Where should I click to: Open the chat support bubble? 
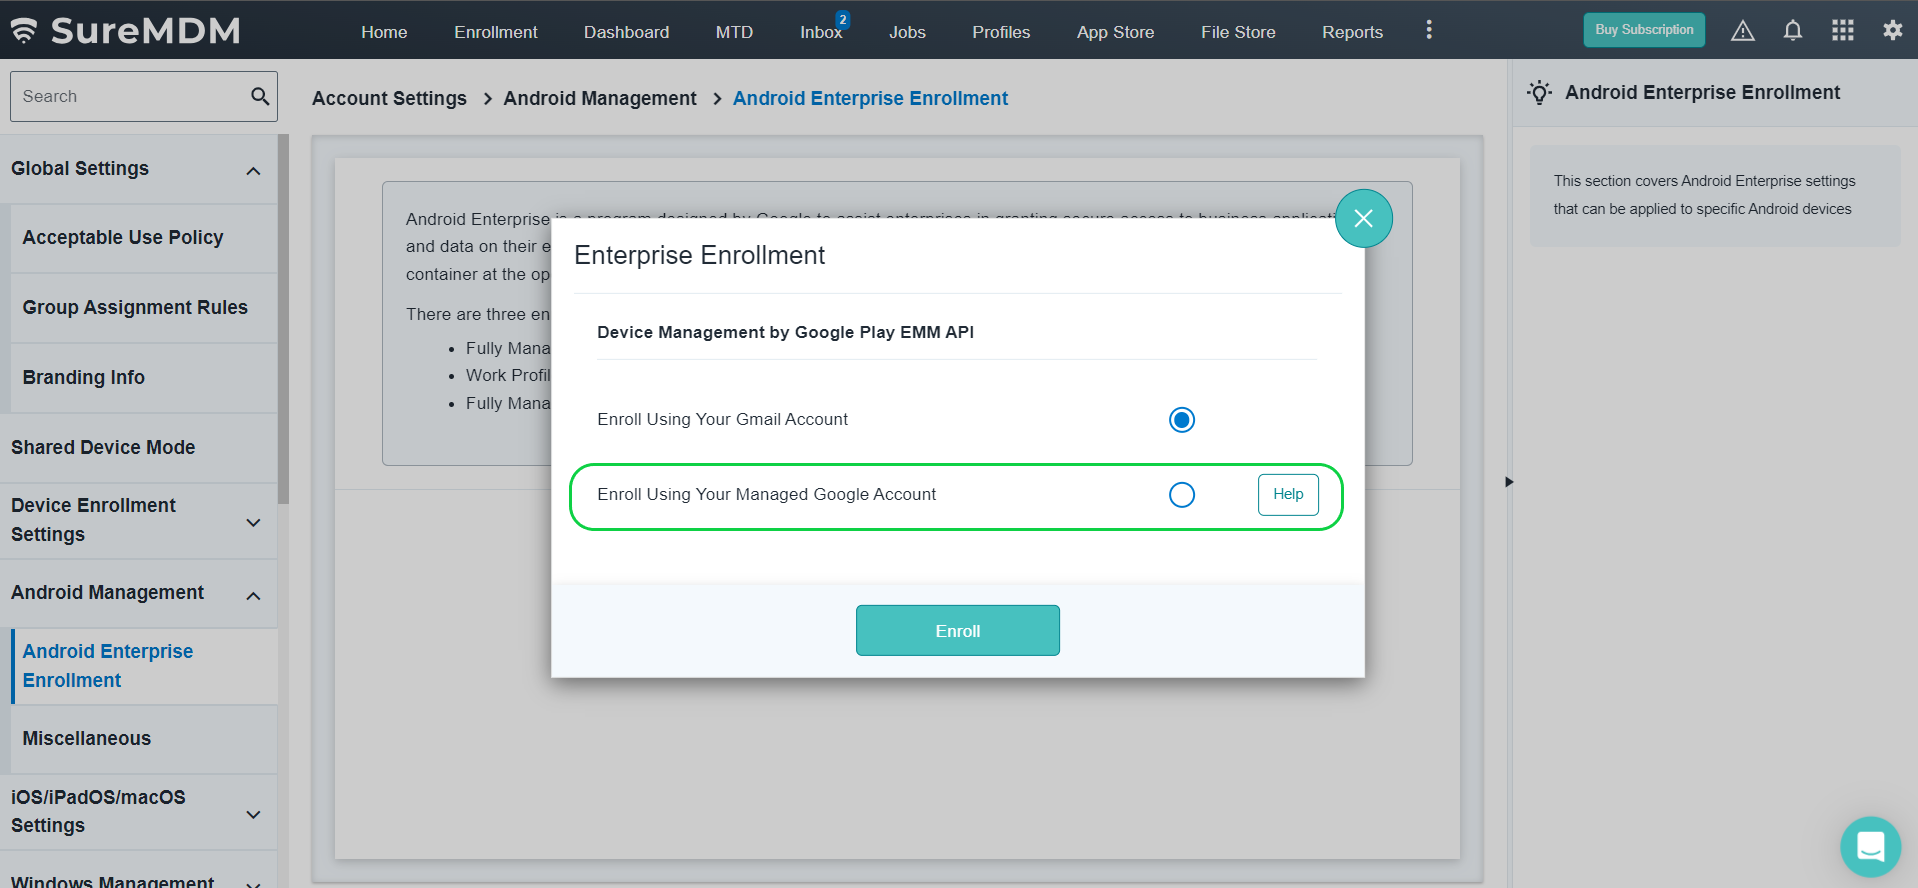pos(1870,846)
